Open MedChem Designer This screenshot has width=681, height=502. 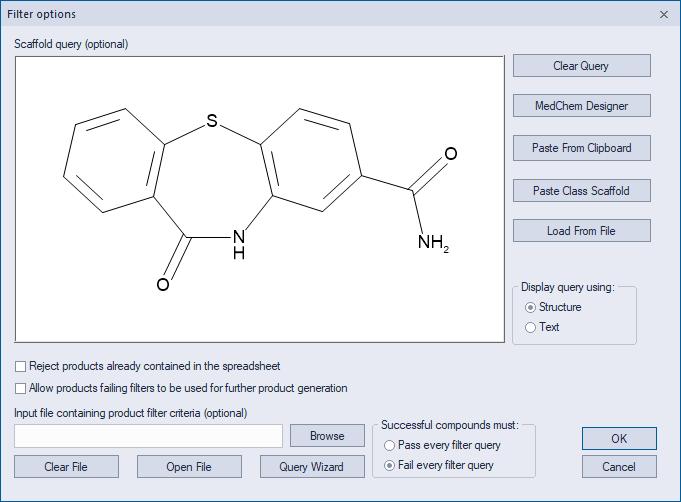tap(582, 106)
